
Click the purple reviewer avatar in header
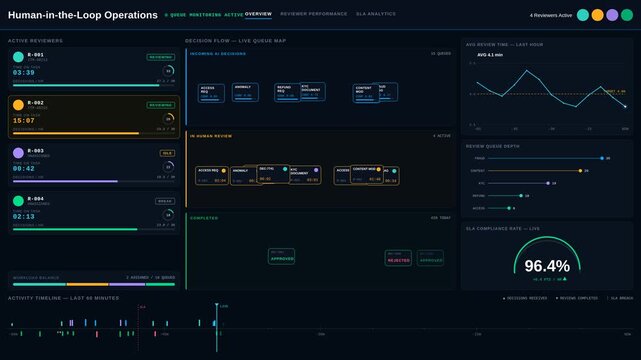point(612,15)
